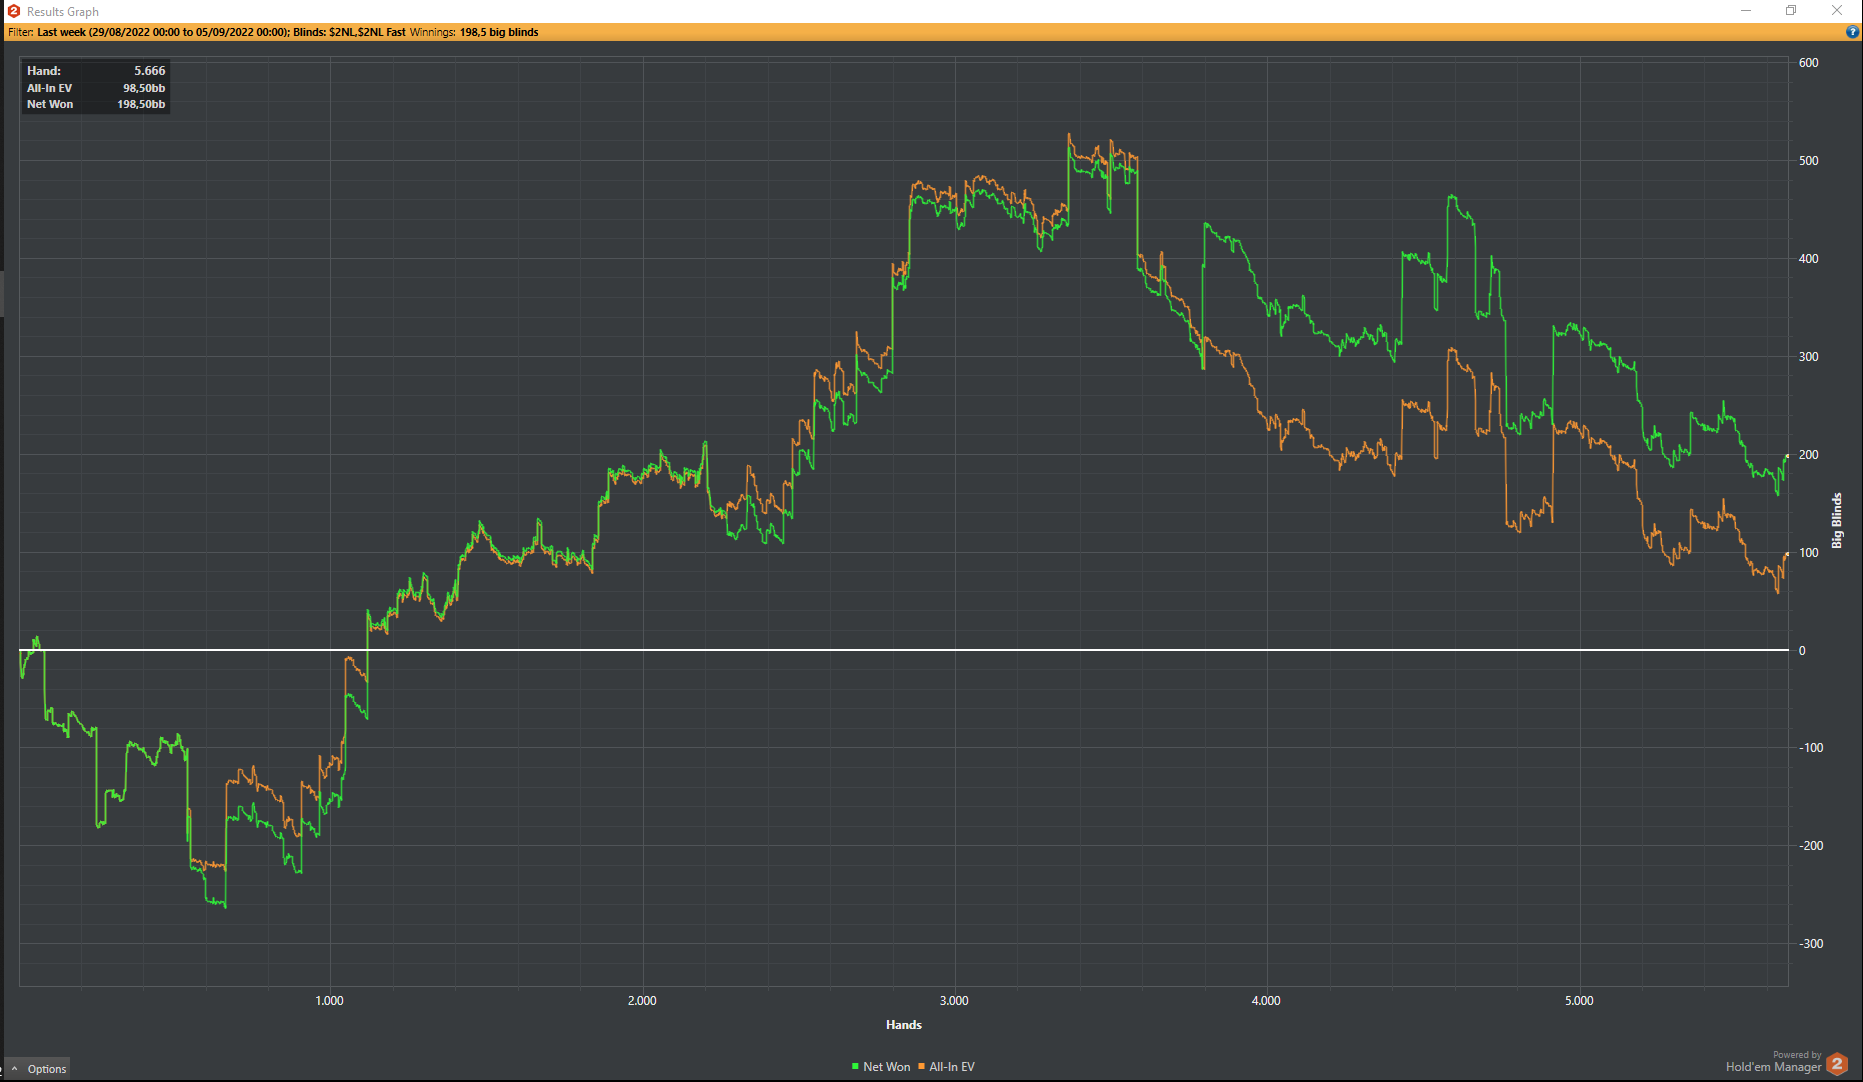Select the "Results Graph" window title
The height and width of the screenshot is (1082, 1863).
click(x=63, y=12)
